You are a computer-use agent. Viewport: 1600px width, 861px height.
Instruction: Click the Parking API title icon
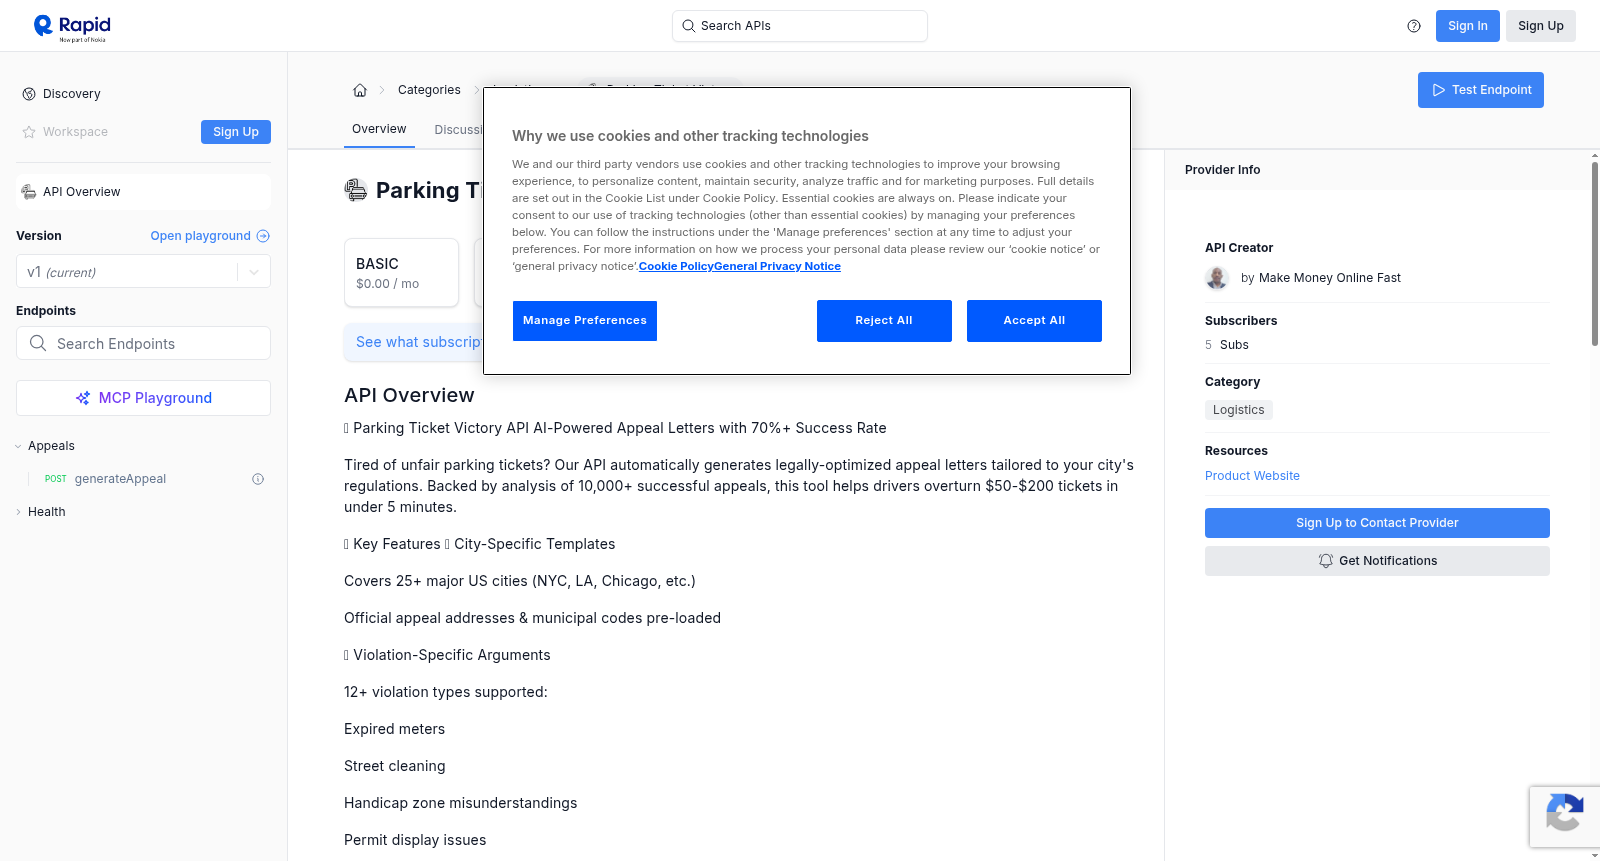point(356,190)
